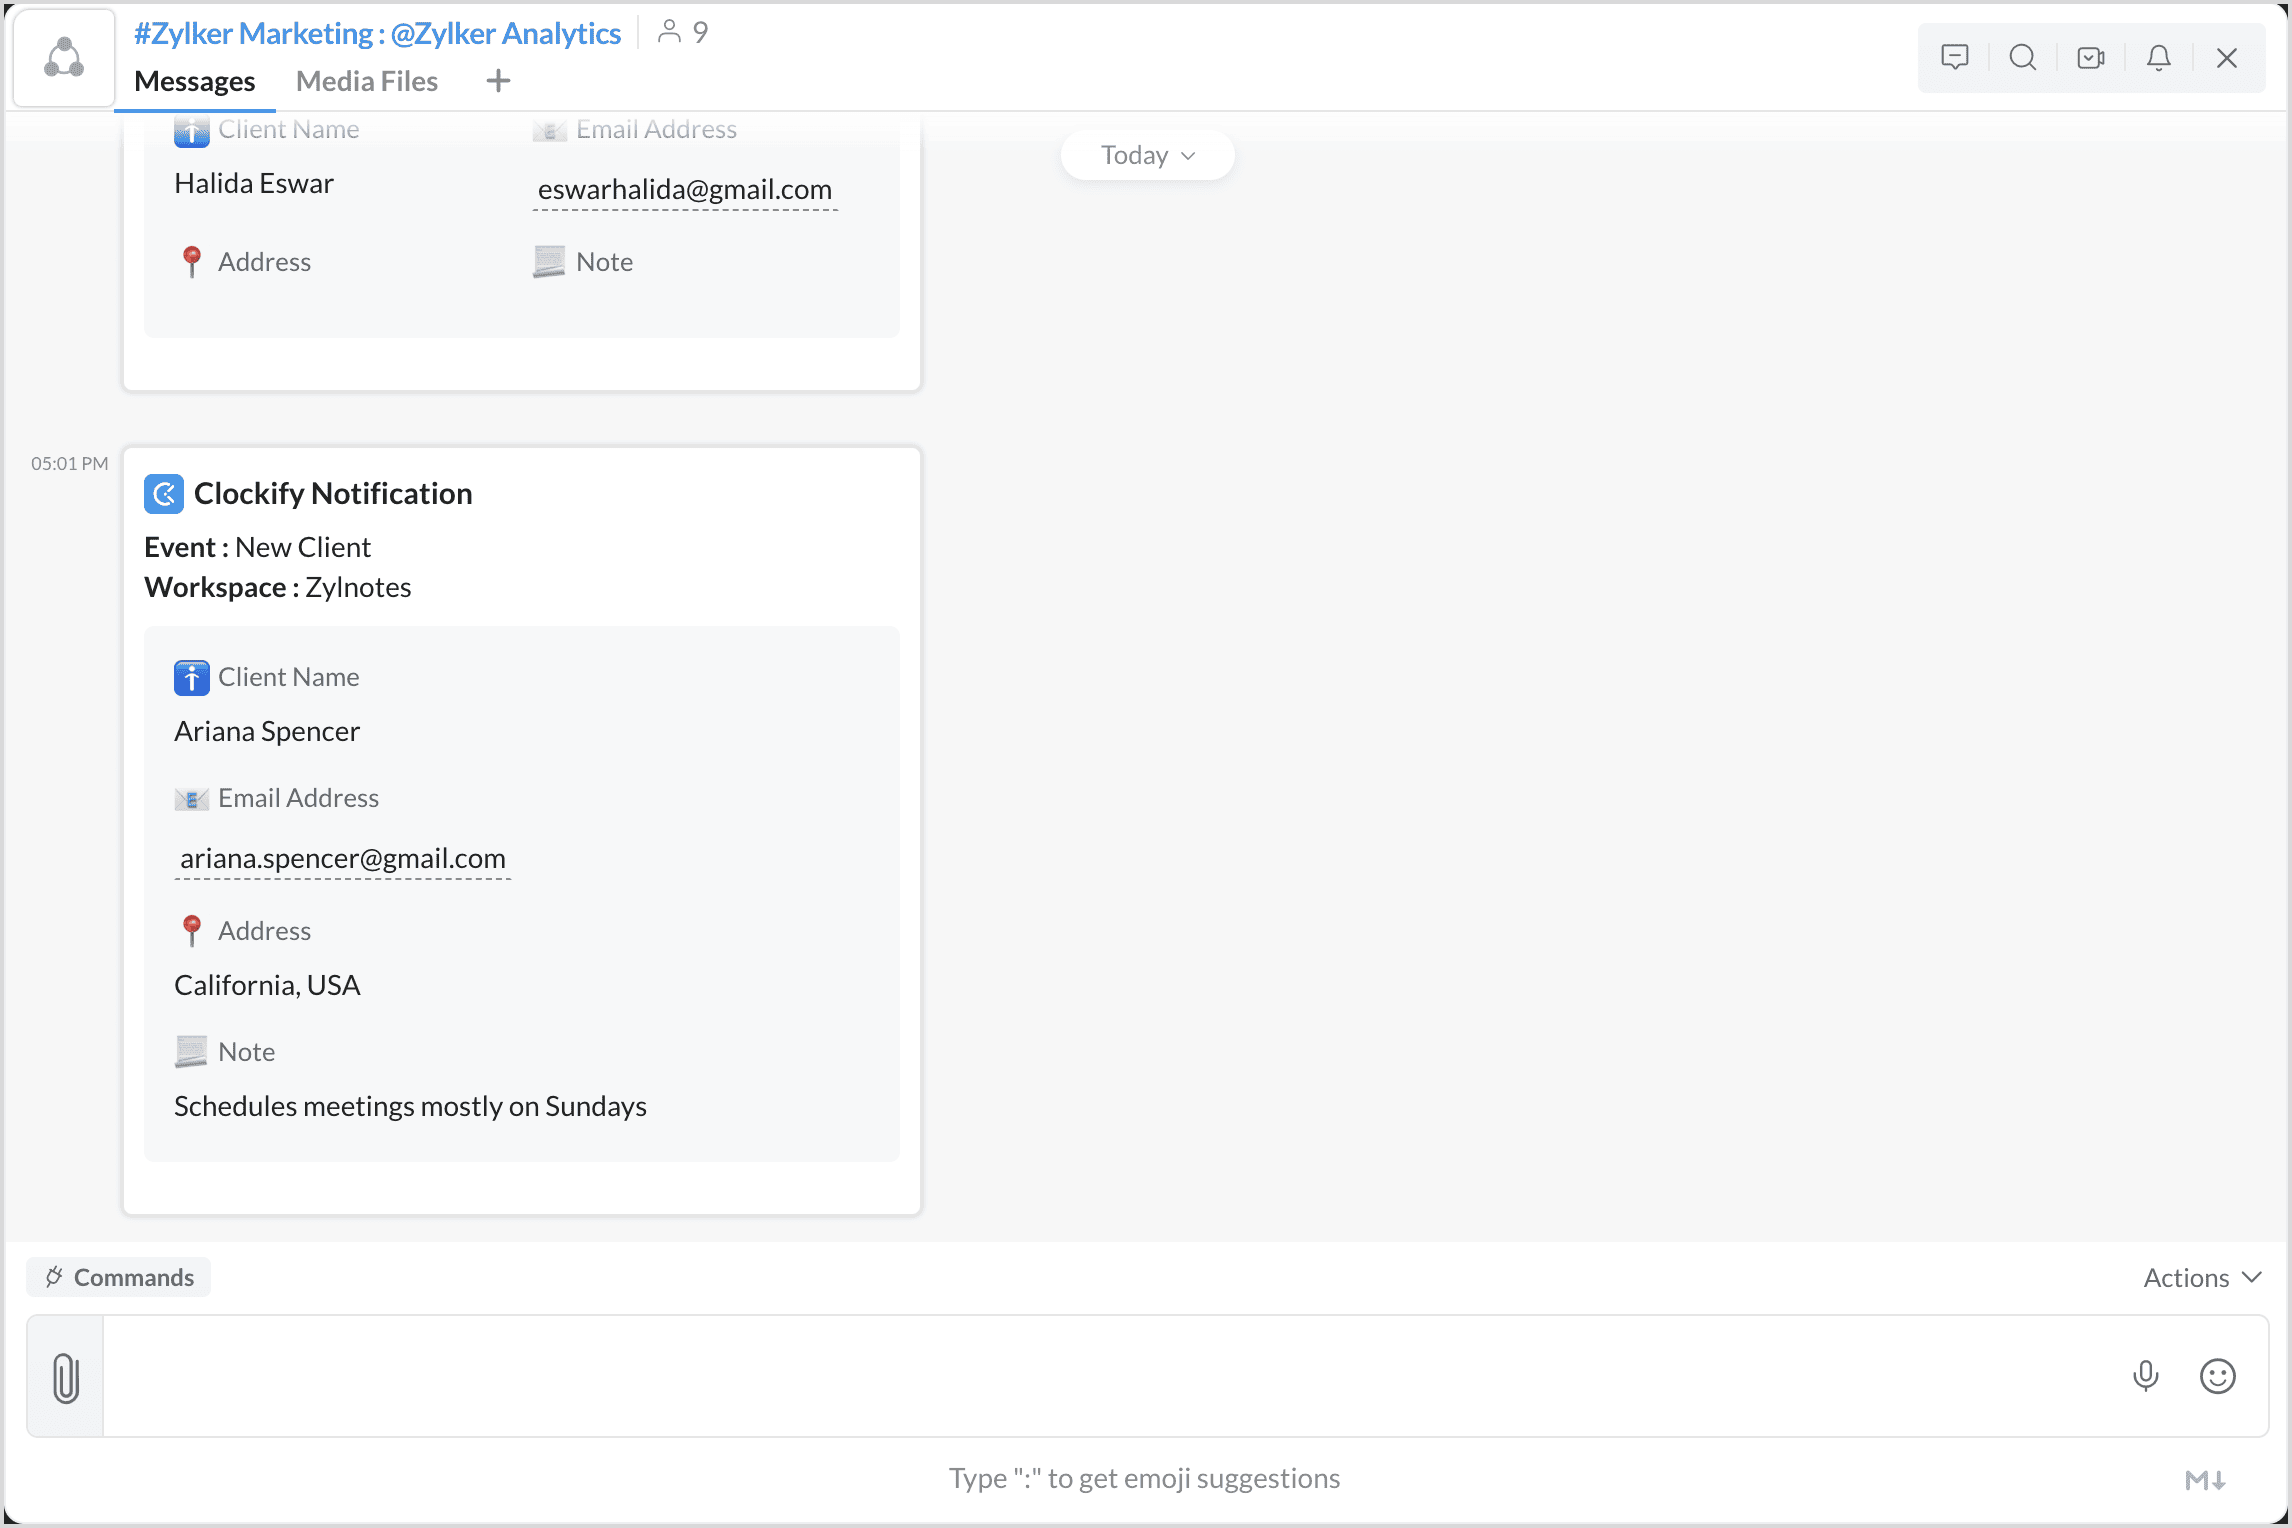
Task: Open the emoji picker smiley icon
Action: [2217, 1376]
